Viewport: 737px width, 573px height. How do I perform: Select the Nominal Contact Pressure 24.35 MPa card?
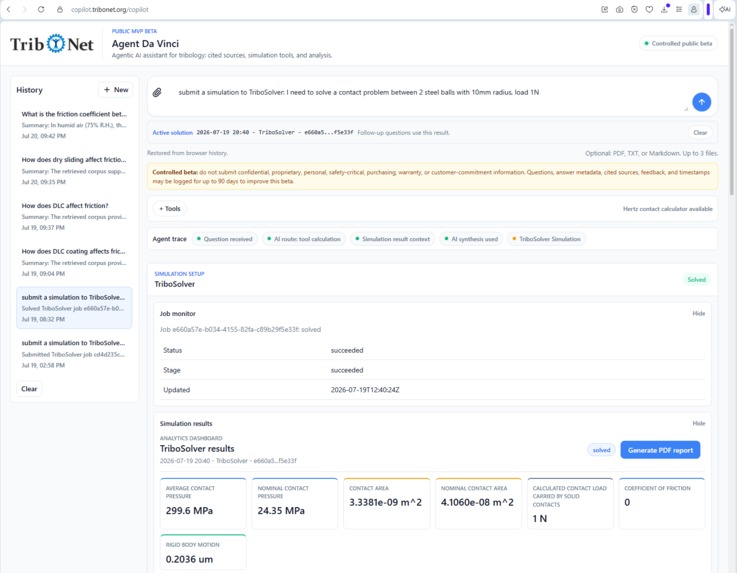pyautogui.click(x=295, y=503)
